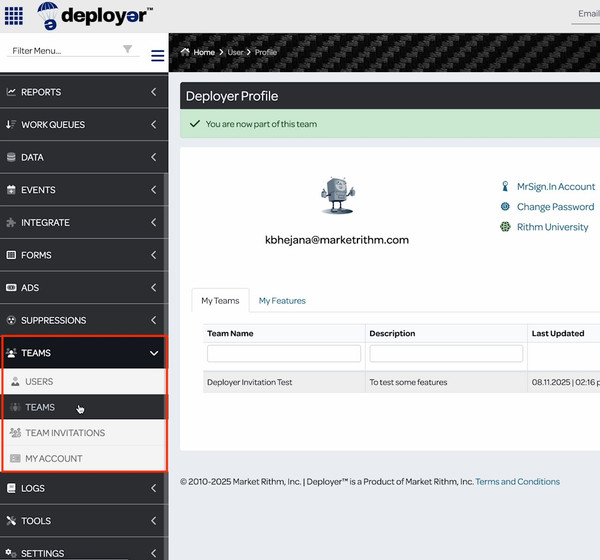
Task: Go to Home in the breadcrumb
Action: 204,52
